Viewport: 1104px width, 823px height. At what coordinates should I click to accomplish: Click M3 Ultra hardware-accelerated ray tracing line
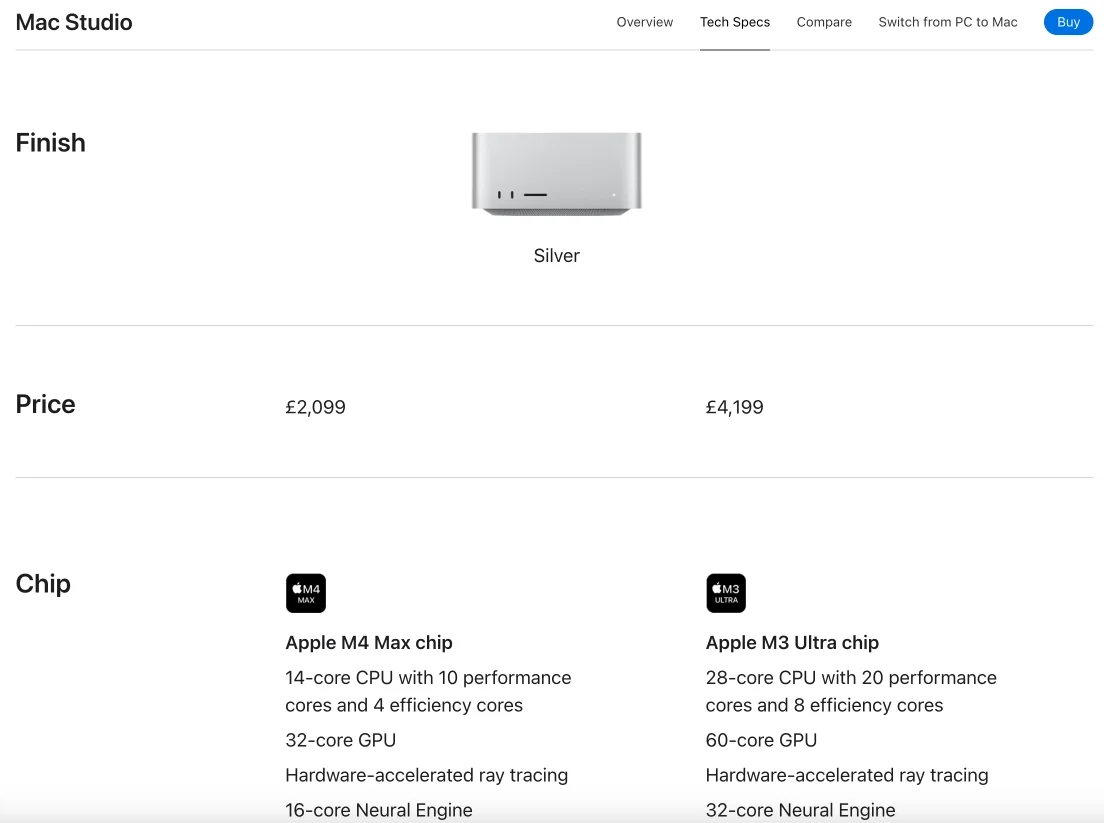847,775
